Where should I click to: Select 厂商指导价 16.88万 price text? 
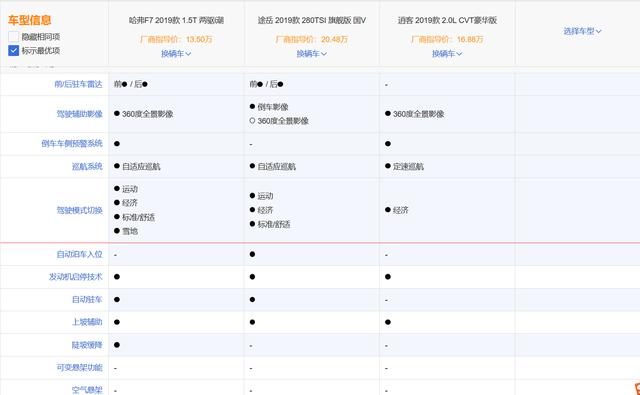click(x=447, y=39)
